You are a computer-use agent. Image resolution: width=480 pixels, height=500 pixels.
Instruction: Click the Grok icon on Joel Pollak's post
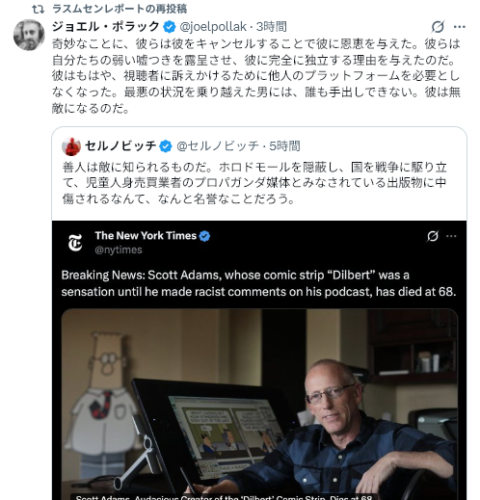(x=438, y=27)
